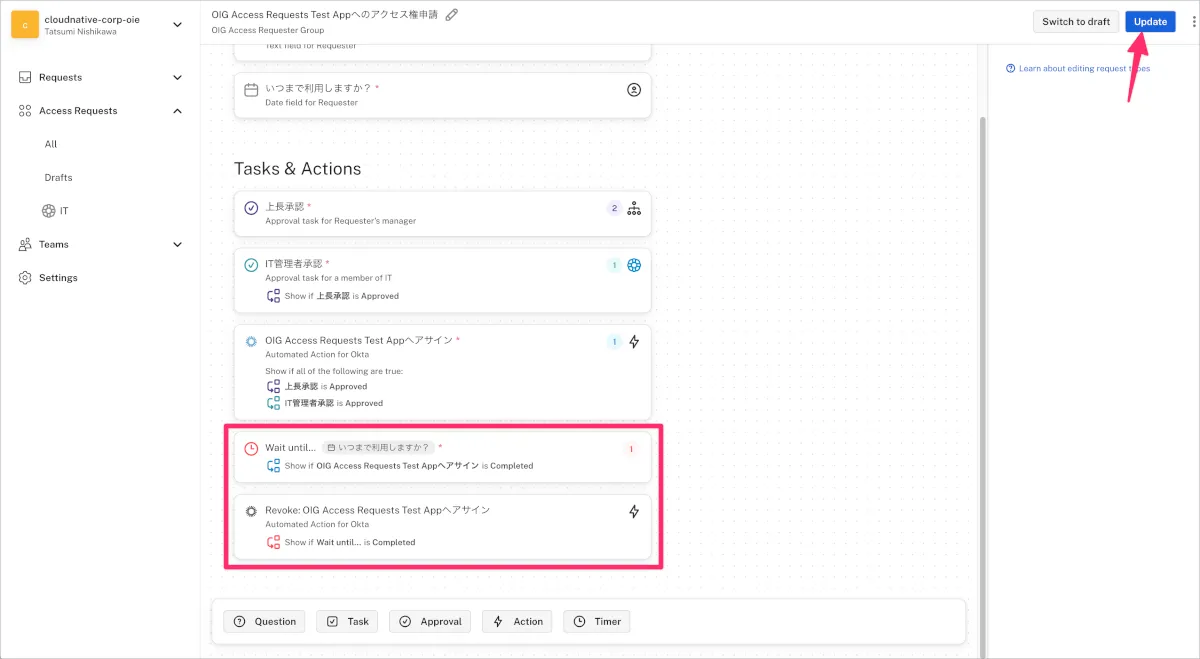Click the red clock icon of Wait until
Viewport: 1200px width, 659px height.
coord(251,448)
